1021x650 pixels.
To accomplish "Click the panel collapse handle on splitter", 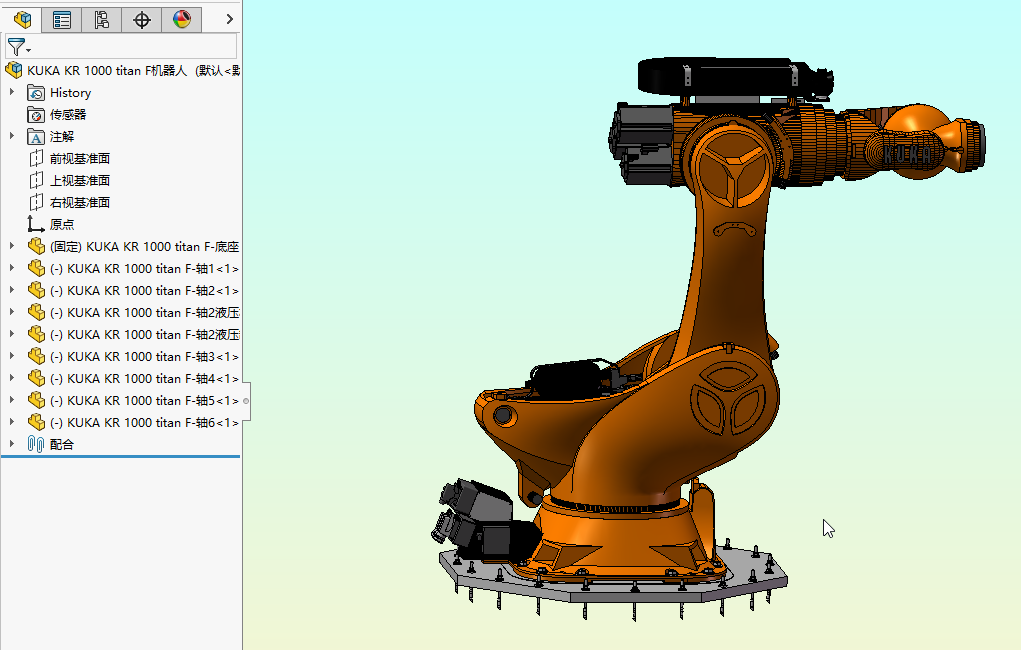I will click(x=246, y=400).
